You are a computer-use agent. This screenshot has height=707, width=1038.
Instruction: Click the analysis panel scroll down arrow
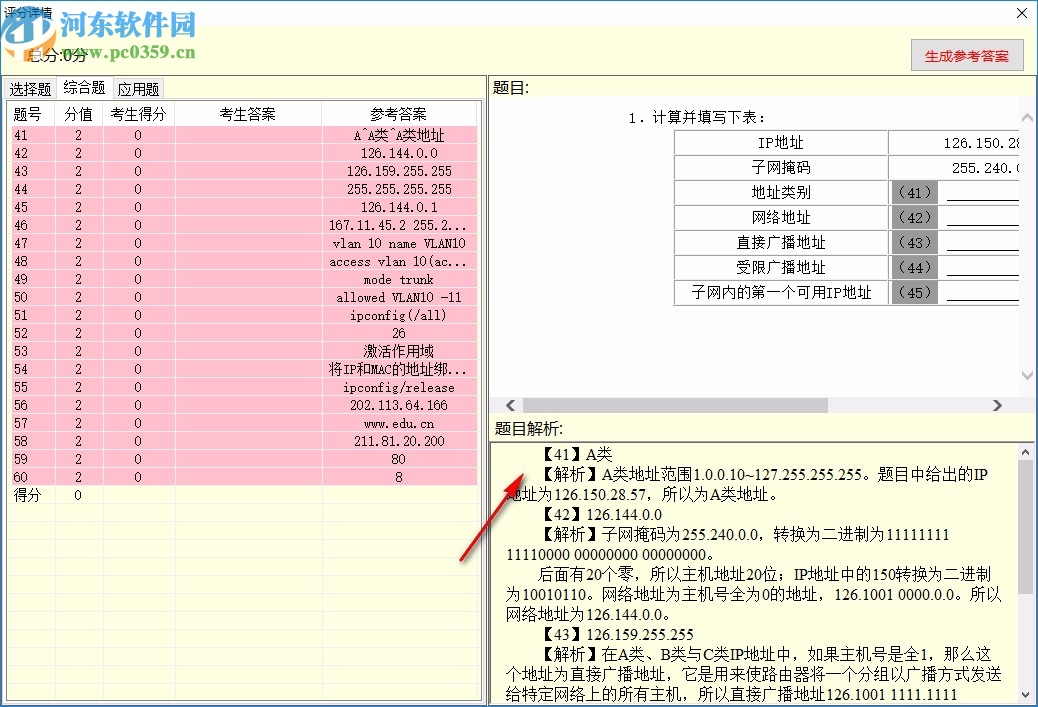(1025, 695)
